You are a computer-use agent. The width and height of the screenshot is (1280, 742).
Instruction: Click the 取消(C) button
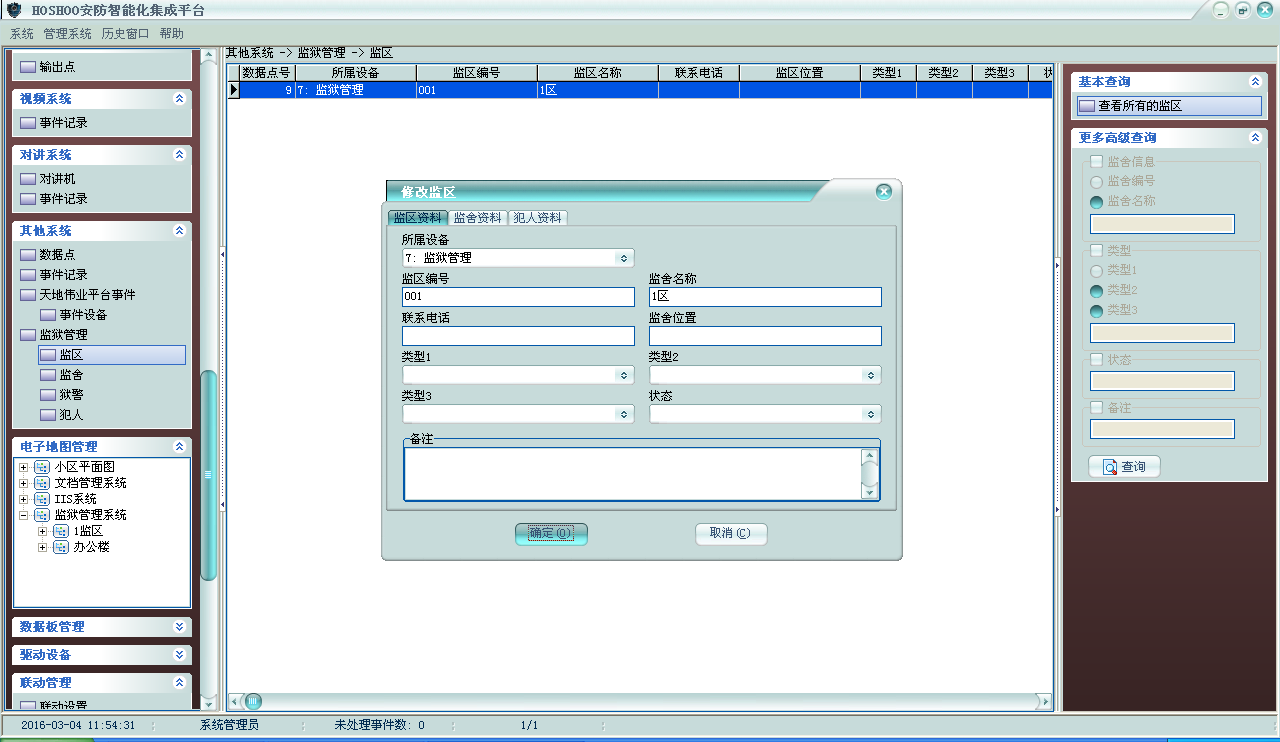730,534
